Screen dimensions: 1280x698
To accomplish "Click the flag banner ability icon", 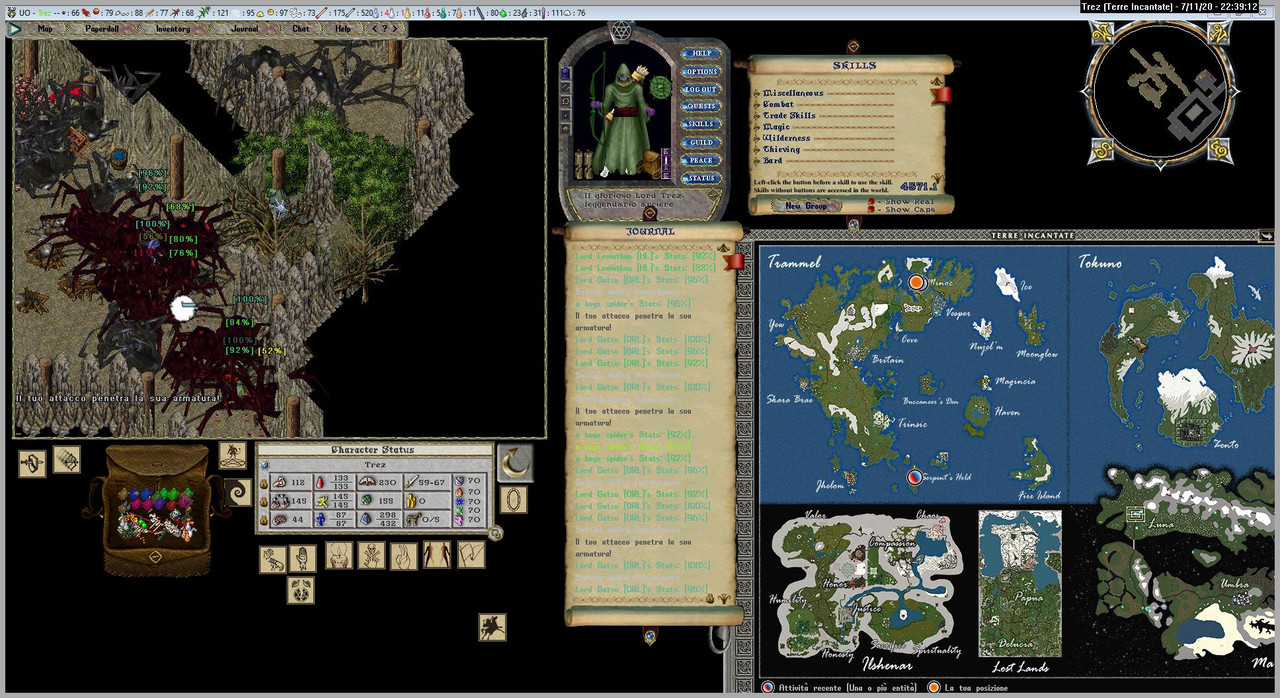I will point(471,555).
